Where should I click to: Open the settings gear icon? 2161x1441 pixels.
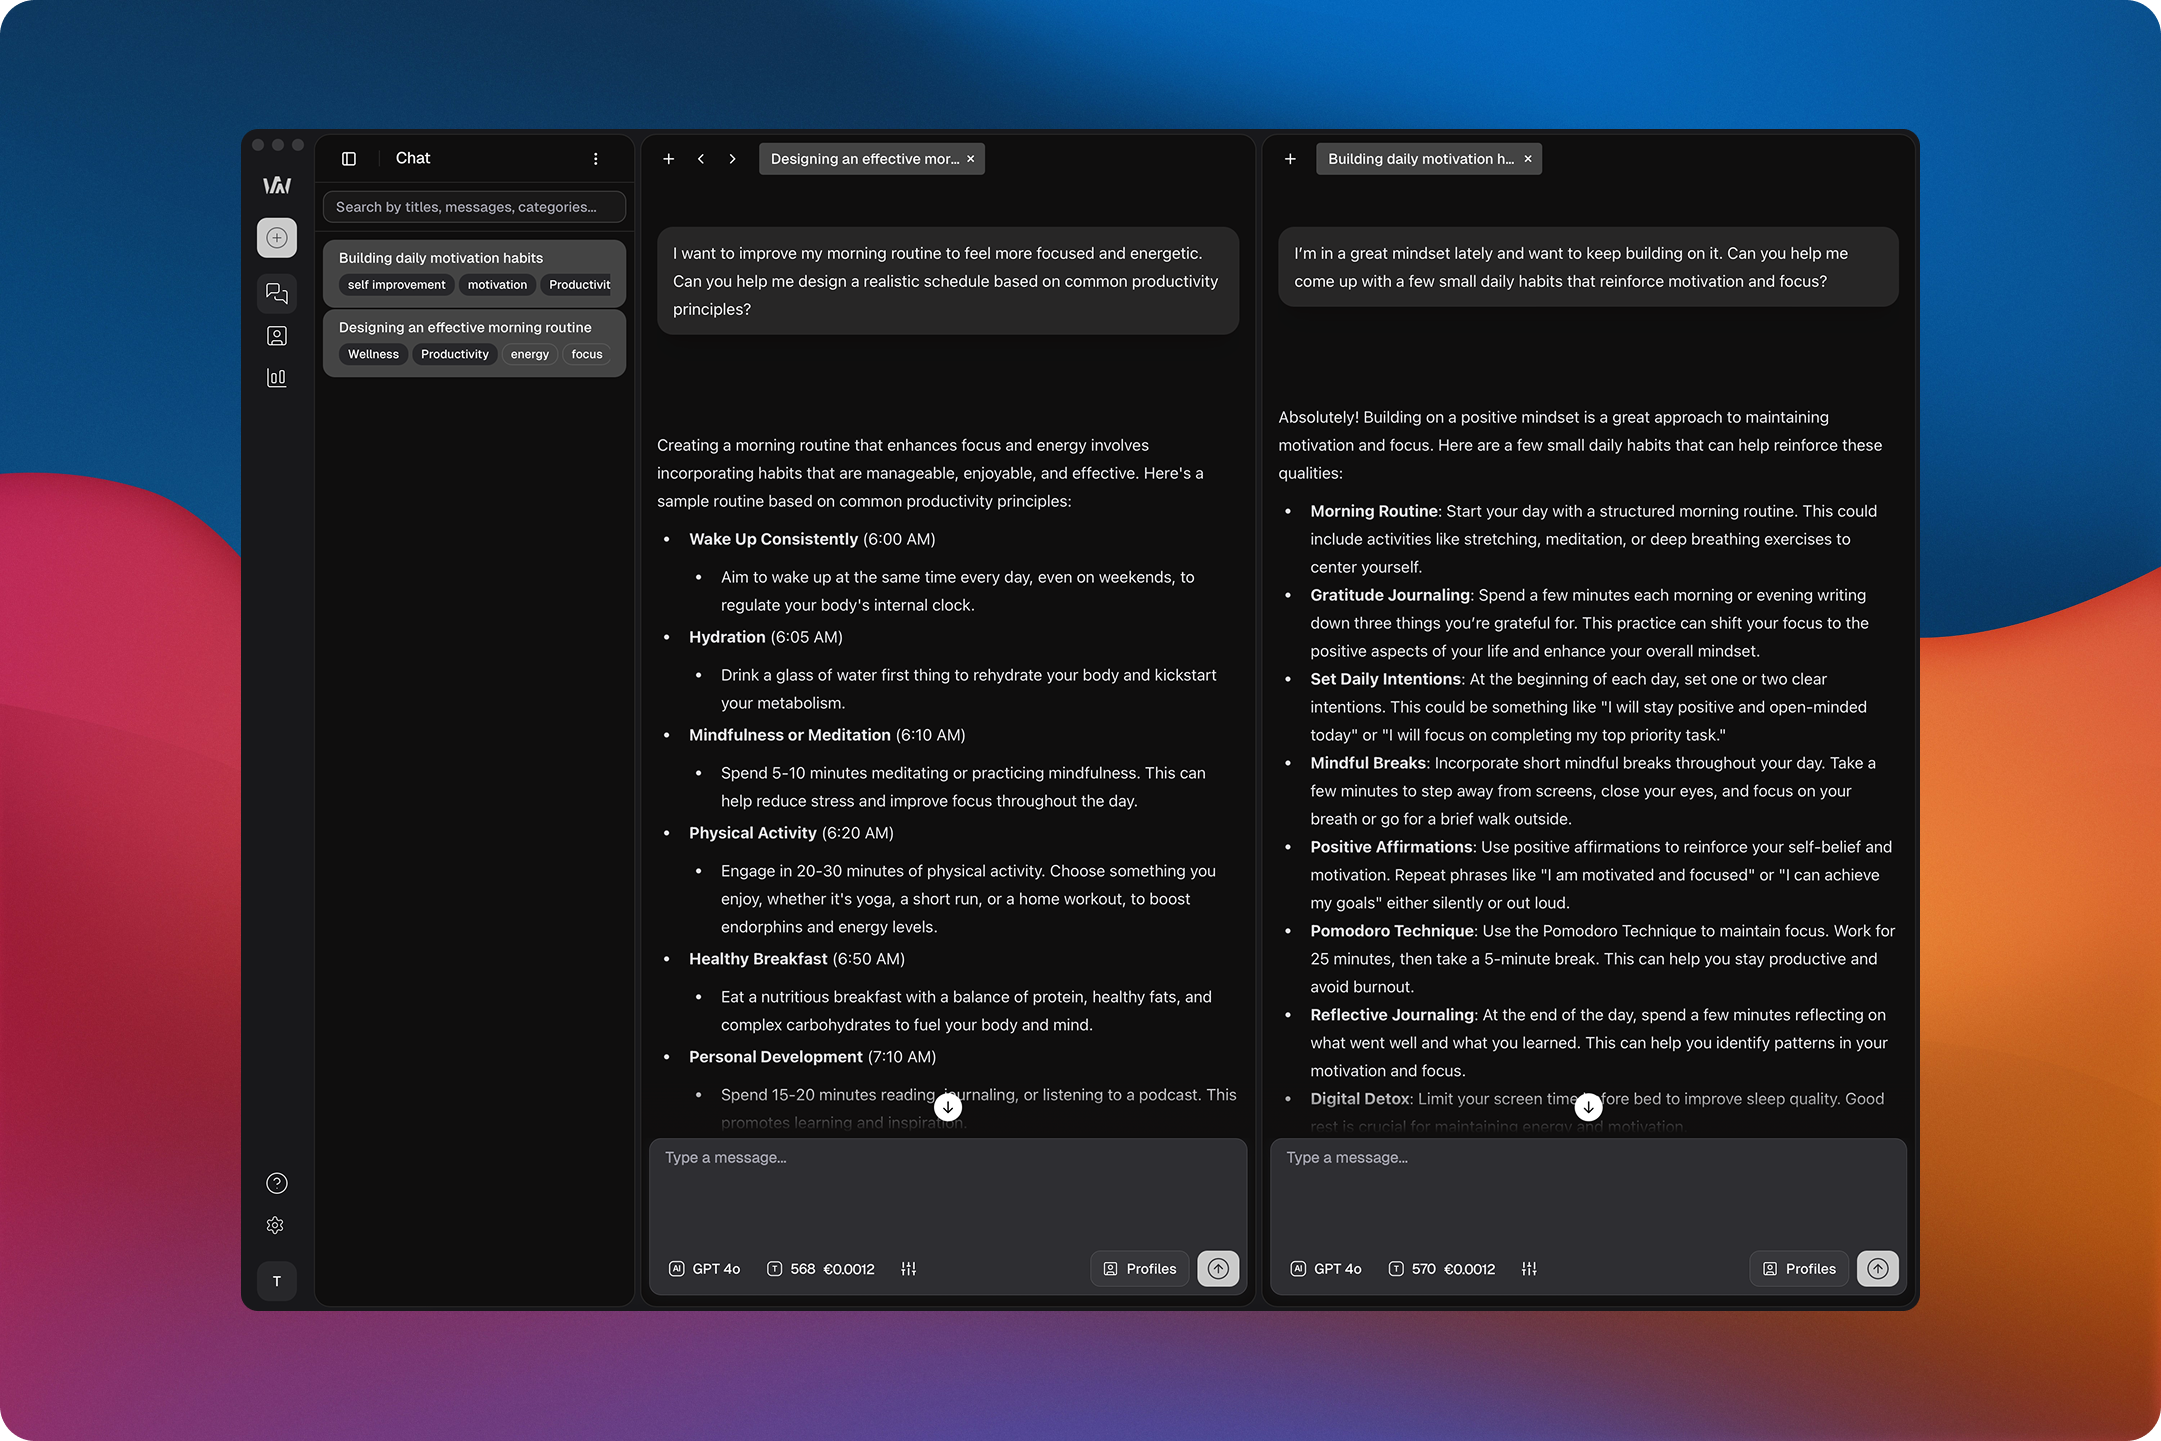[x=276, y=1226]
